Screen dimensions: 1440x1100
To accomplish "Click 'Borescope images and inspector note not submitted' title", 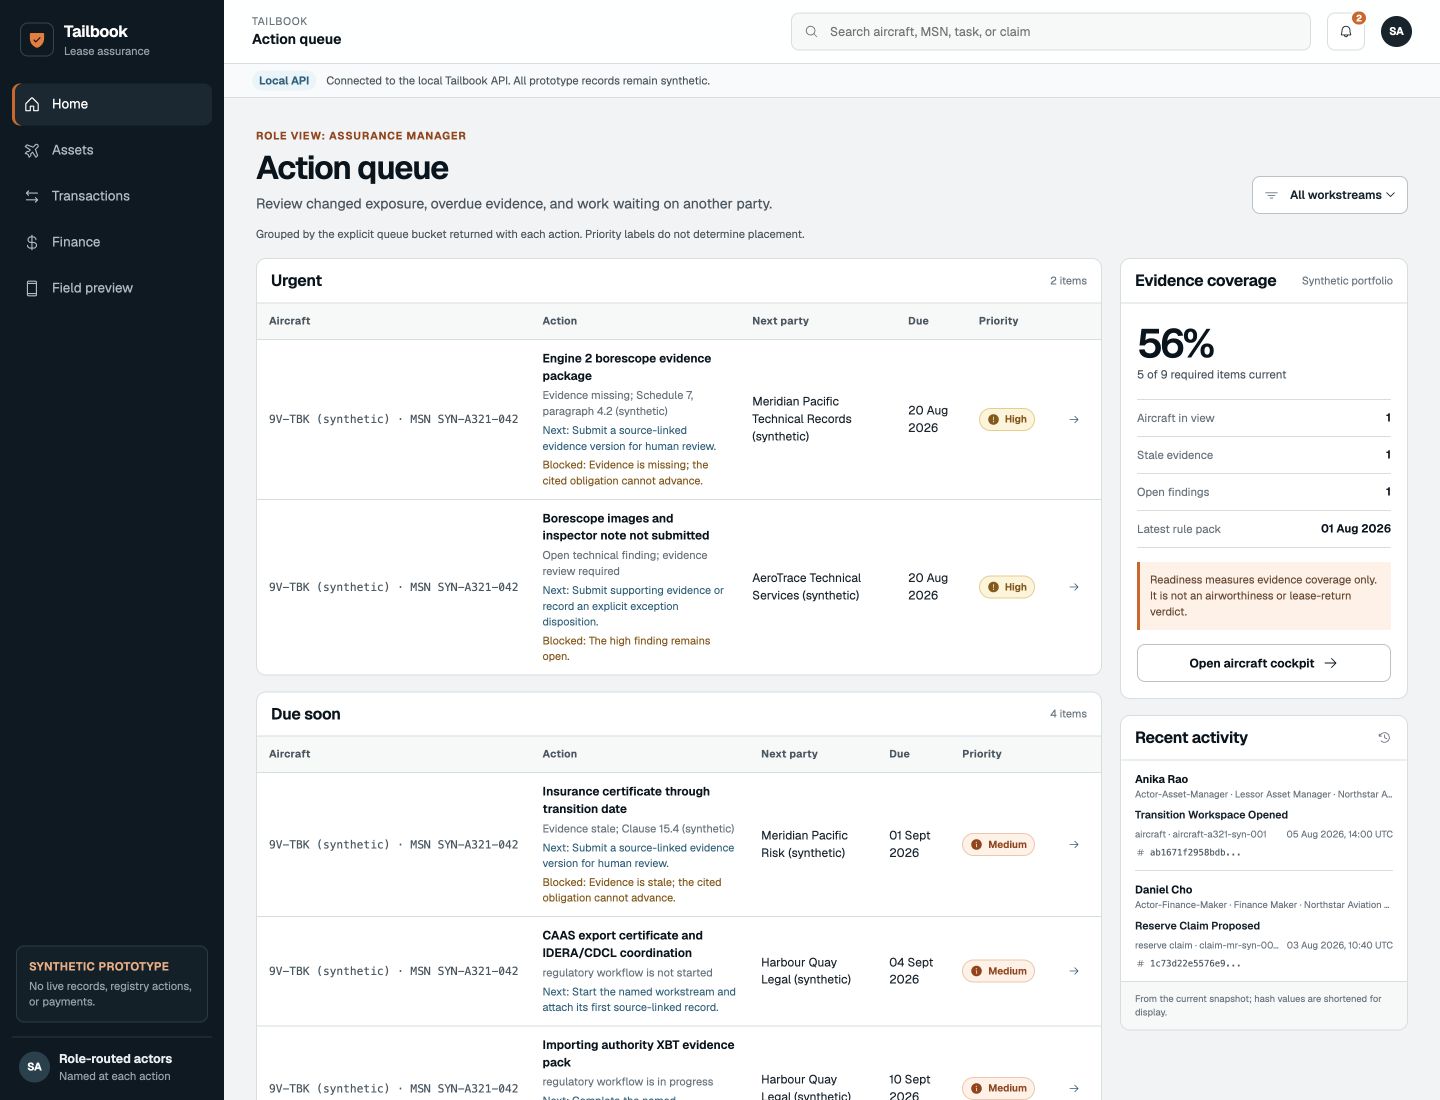I will pyautogui.click(x=626, y=527).
